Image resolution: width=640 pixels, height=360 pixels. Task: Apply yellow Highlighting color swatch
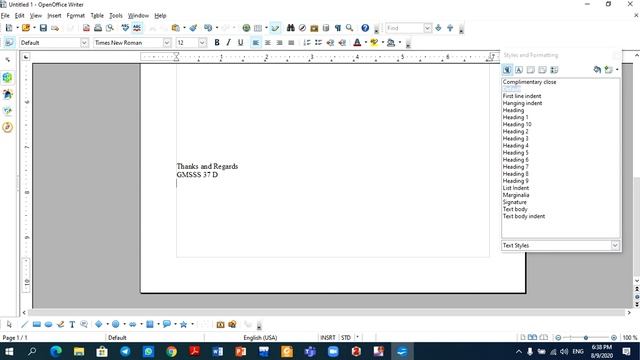374,42
